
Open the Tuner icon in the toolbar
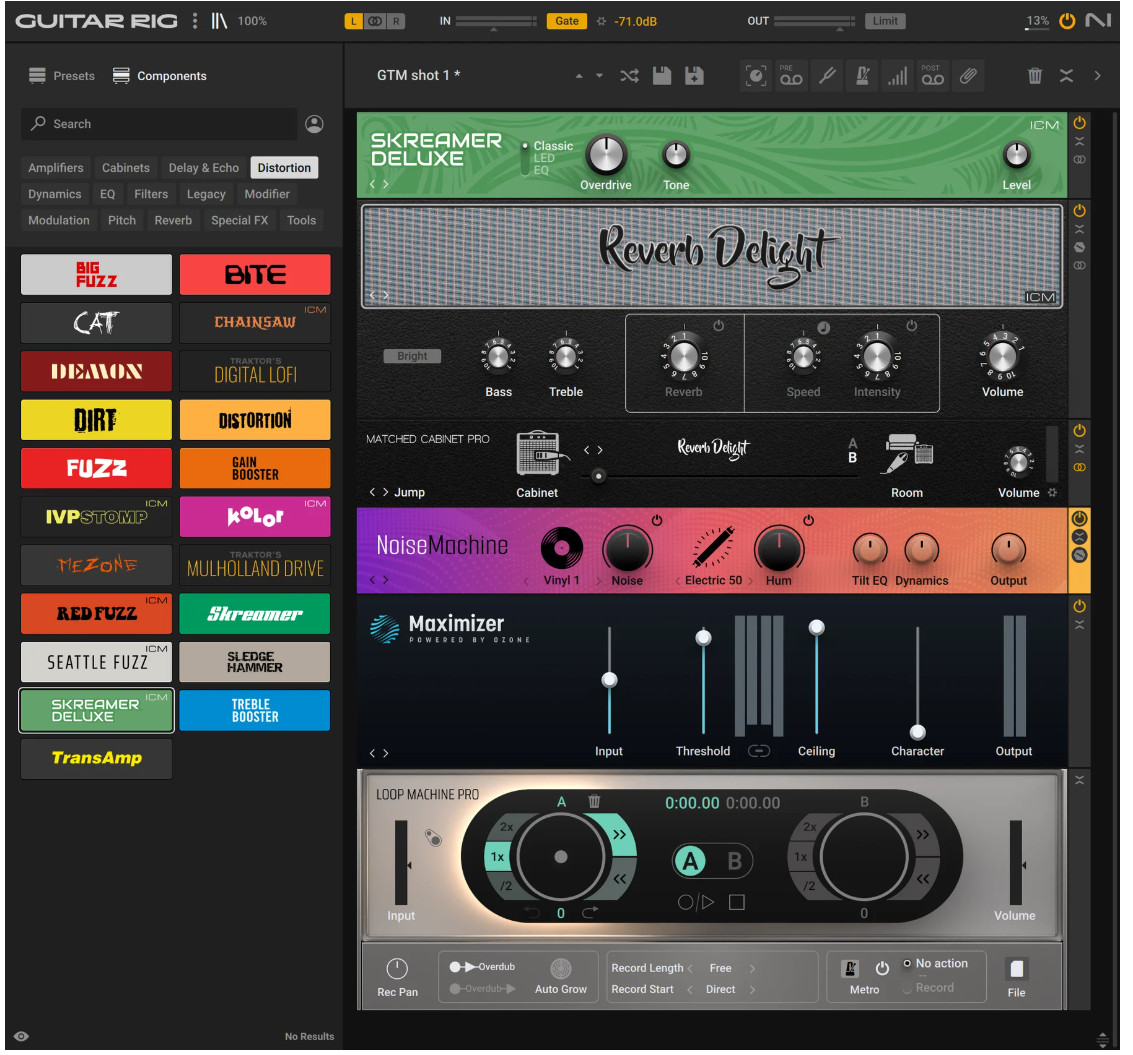[x=827, y=75]
